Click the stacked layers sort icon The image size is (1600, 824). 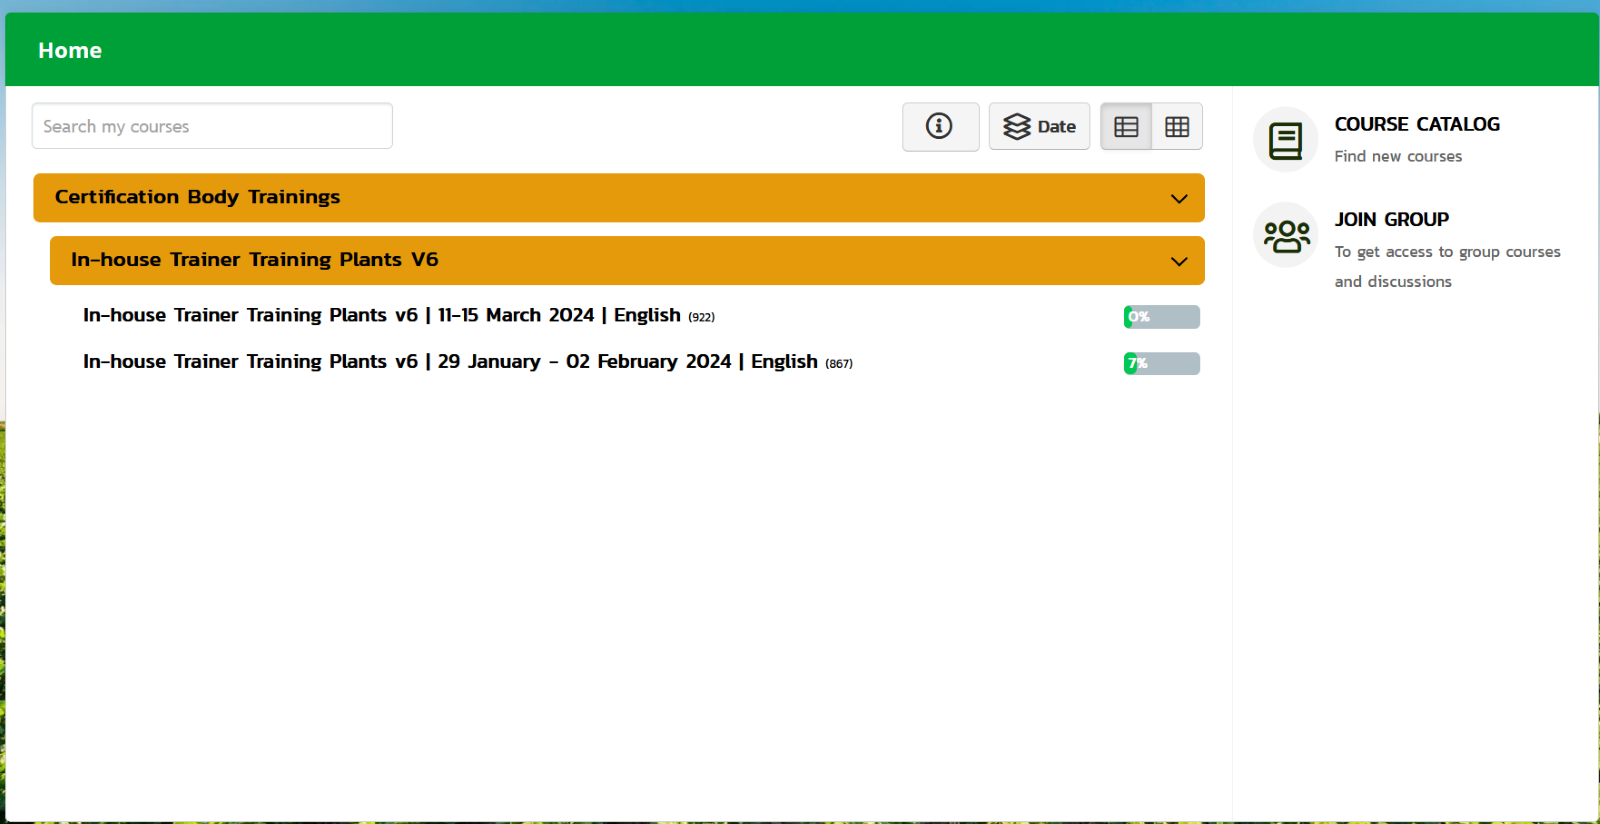1016,127
